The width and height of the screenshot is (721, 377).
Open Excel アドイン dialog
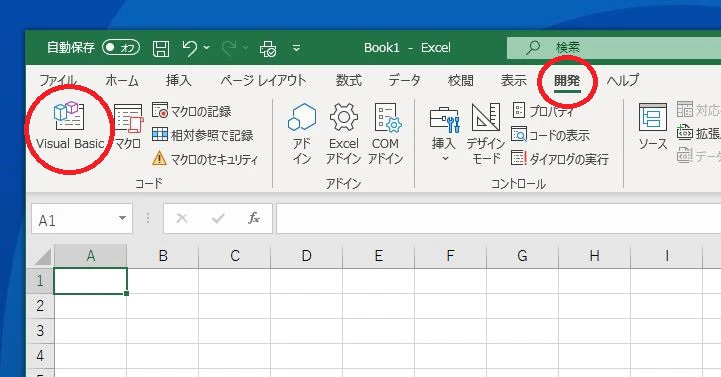point(343,133)
